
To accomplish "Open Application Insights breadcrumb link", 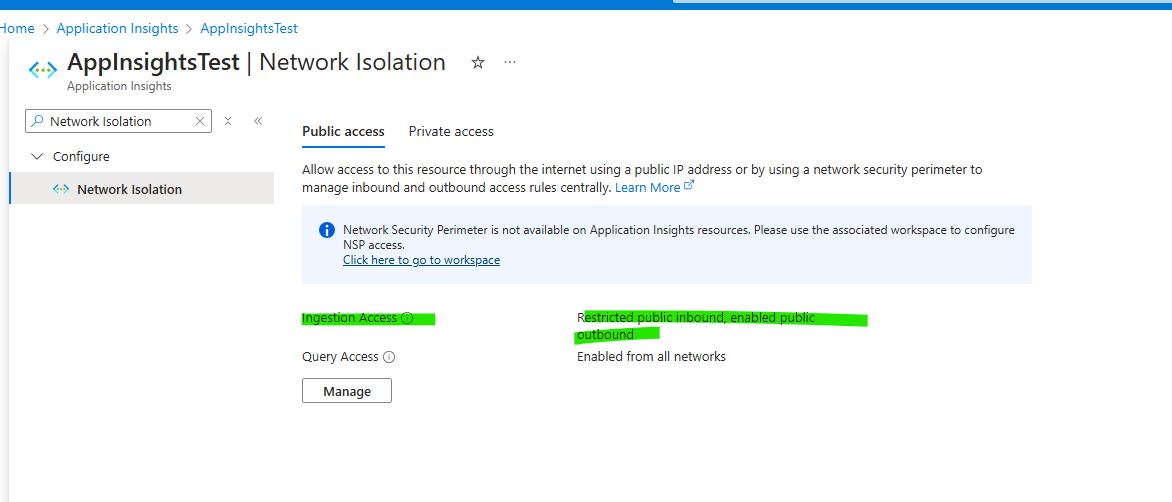I will coord(117,29).
